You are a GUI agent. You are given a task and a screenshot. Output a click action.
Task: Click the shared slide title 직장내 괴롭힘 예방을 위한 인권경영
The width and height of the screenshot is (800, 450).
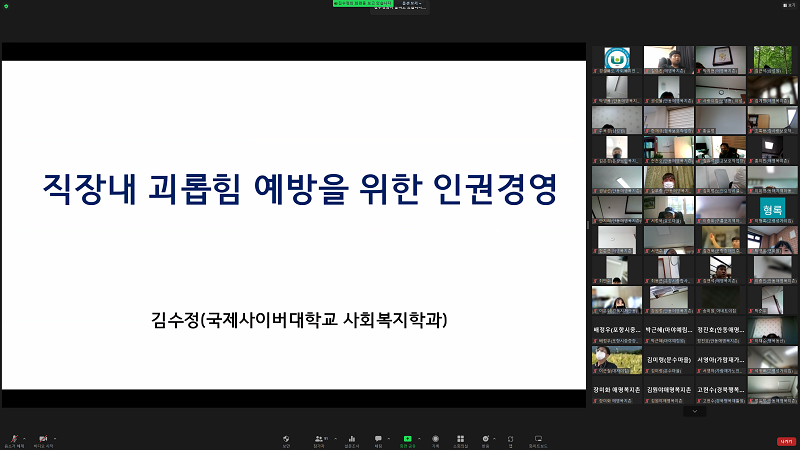coord(300,189)
